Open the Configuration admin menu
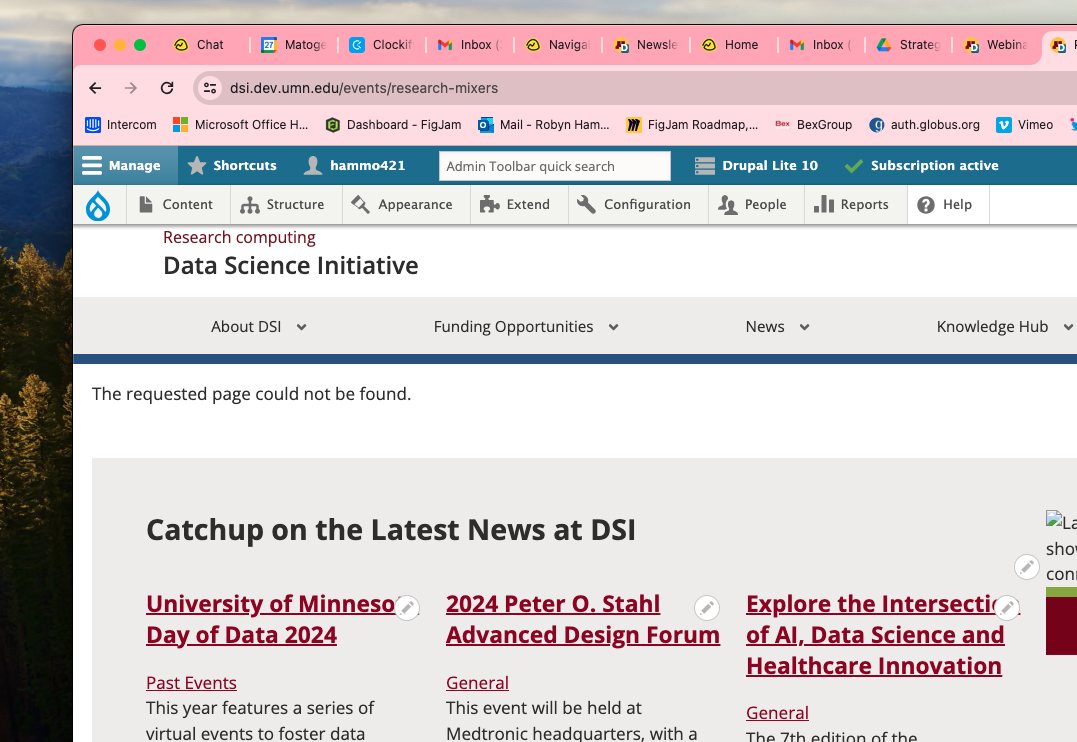Screen dimensions: 1077x742 tap(635, 205)
